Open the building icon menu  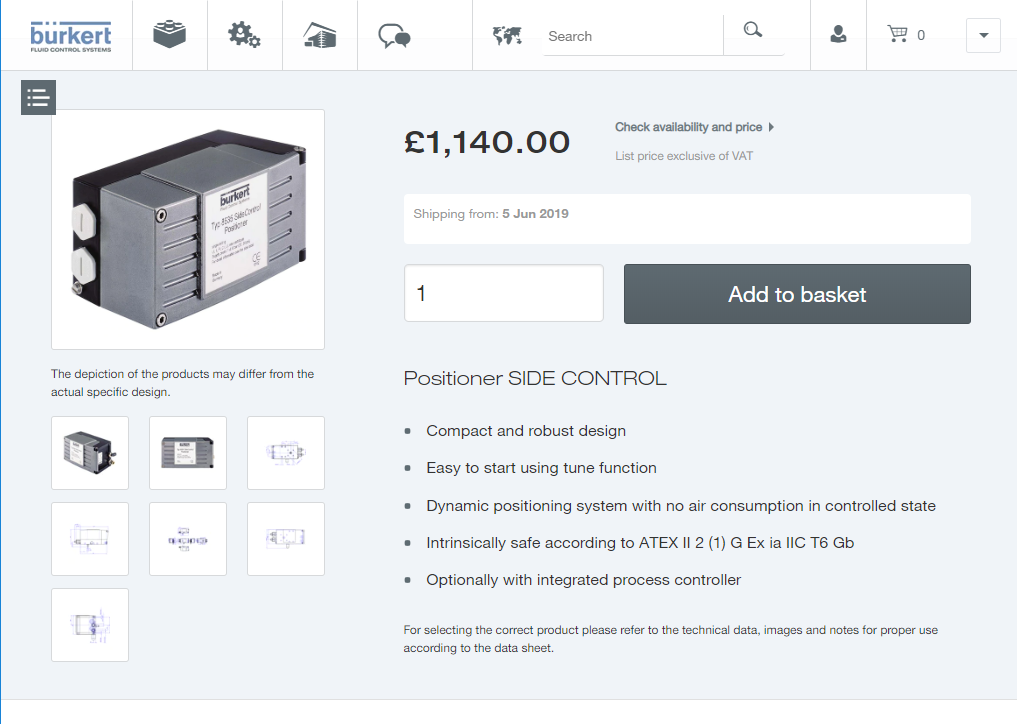click(x=320, y=35)
